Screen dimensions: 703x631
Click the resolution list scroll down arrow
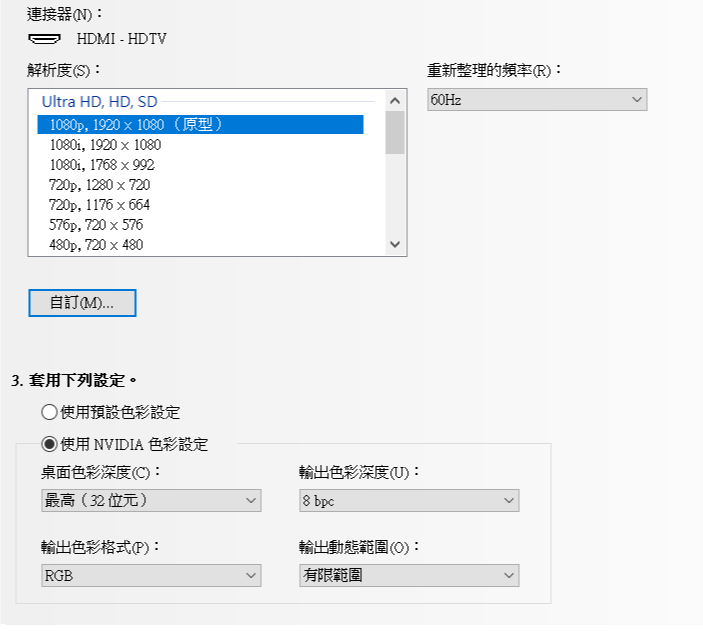pos(395,244)
